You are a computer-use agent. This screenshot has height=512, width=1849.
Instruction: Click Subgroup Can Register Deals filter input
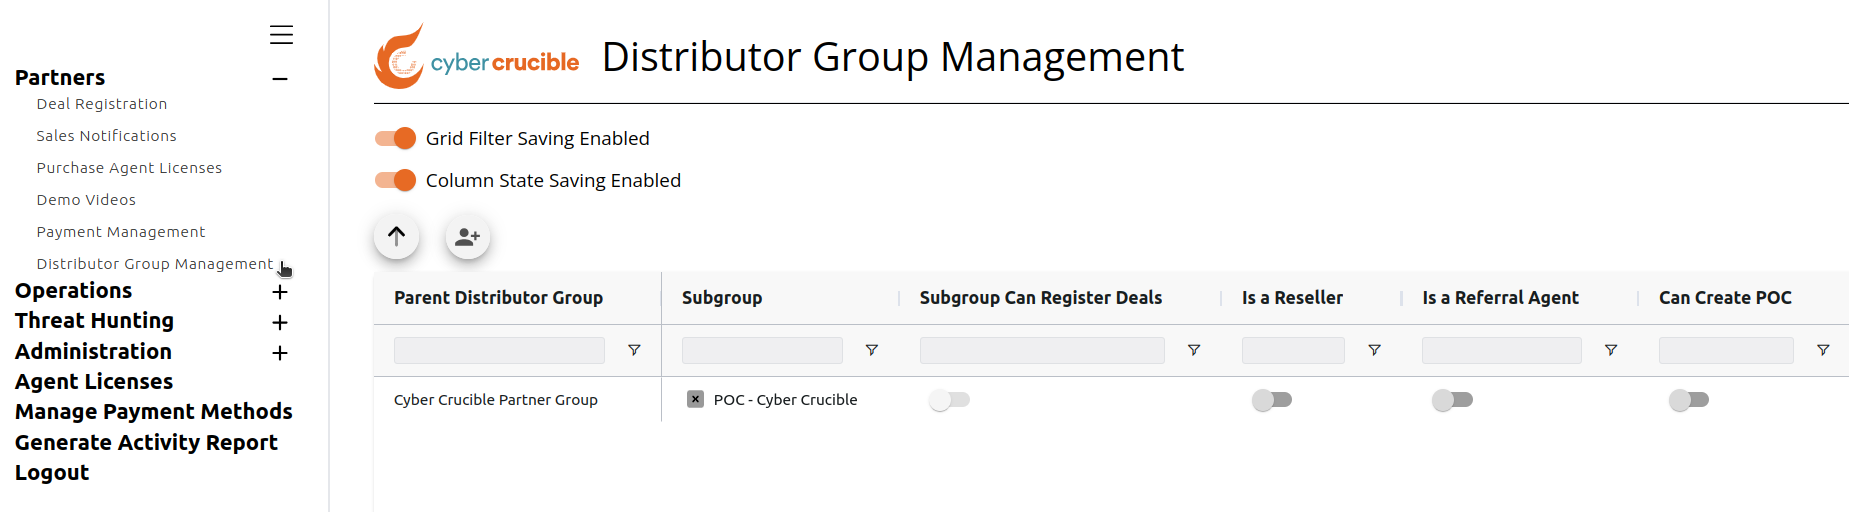click(1042, 350)
